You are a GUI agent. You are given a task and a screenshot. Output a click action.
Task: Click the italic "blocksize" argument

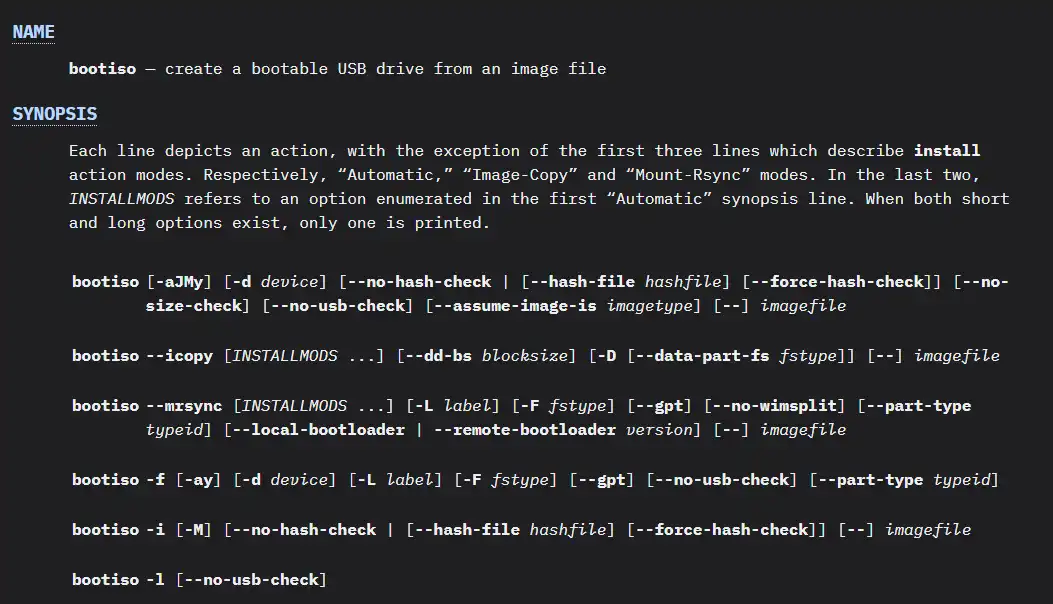528,356
